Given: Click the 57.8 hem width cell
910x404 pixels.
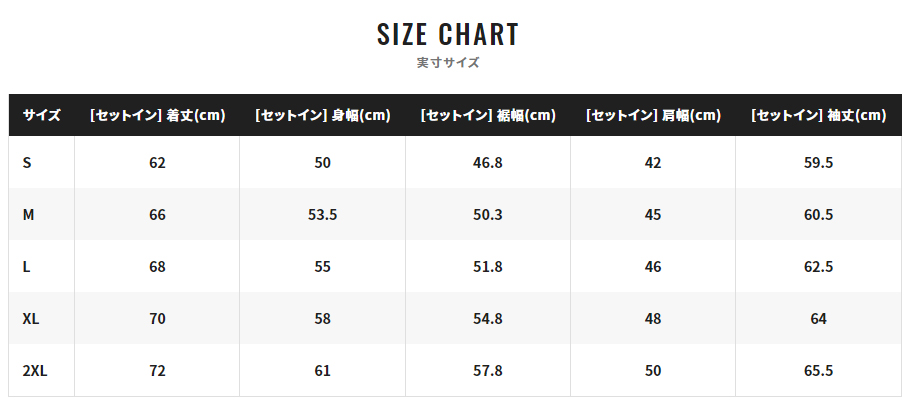Looking at the screenshot, I should 488,370.
